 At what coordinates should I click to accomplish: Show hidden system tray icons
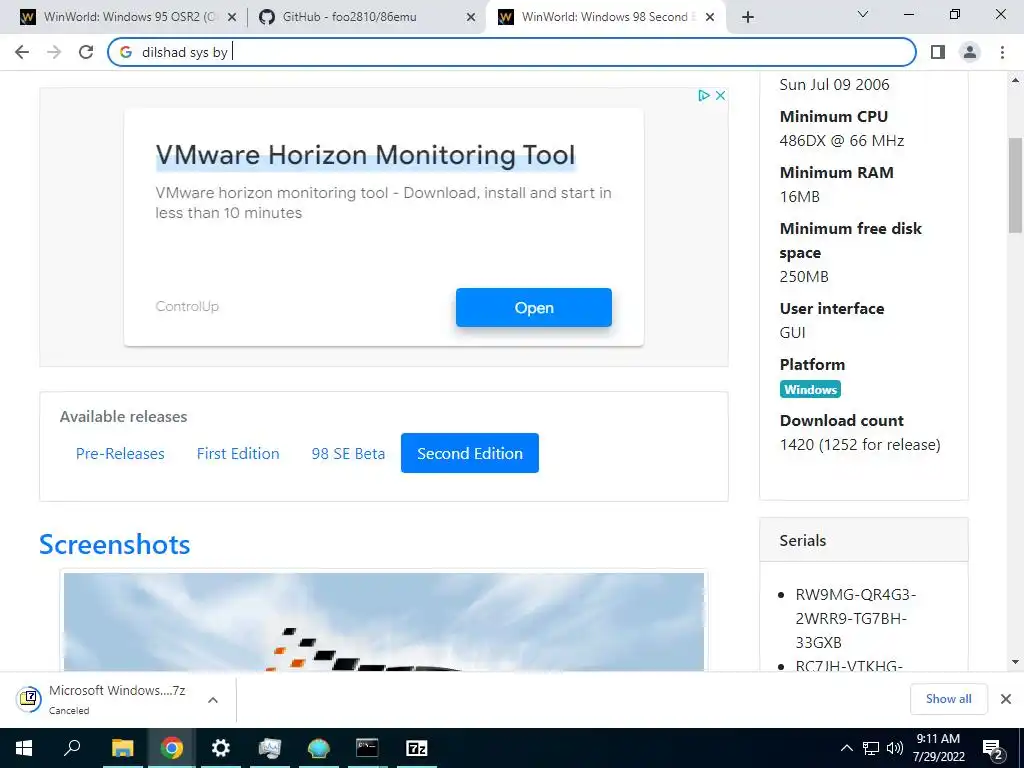pos(846,748)
